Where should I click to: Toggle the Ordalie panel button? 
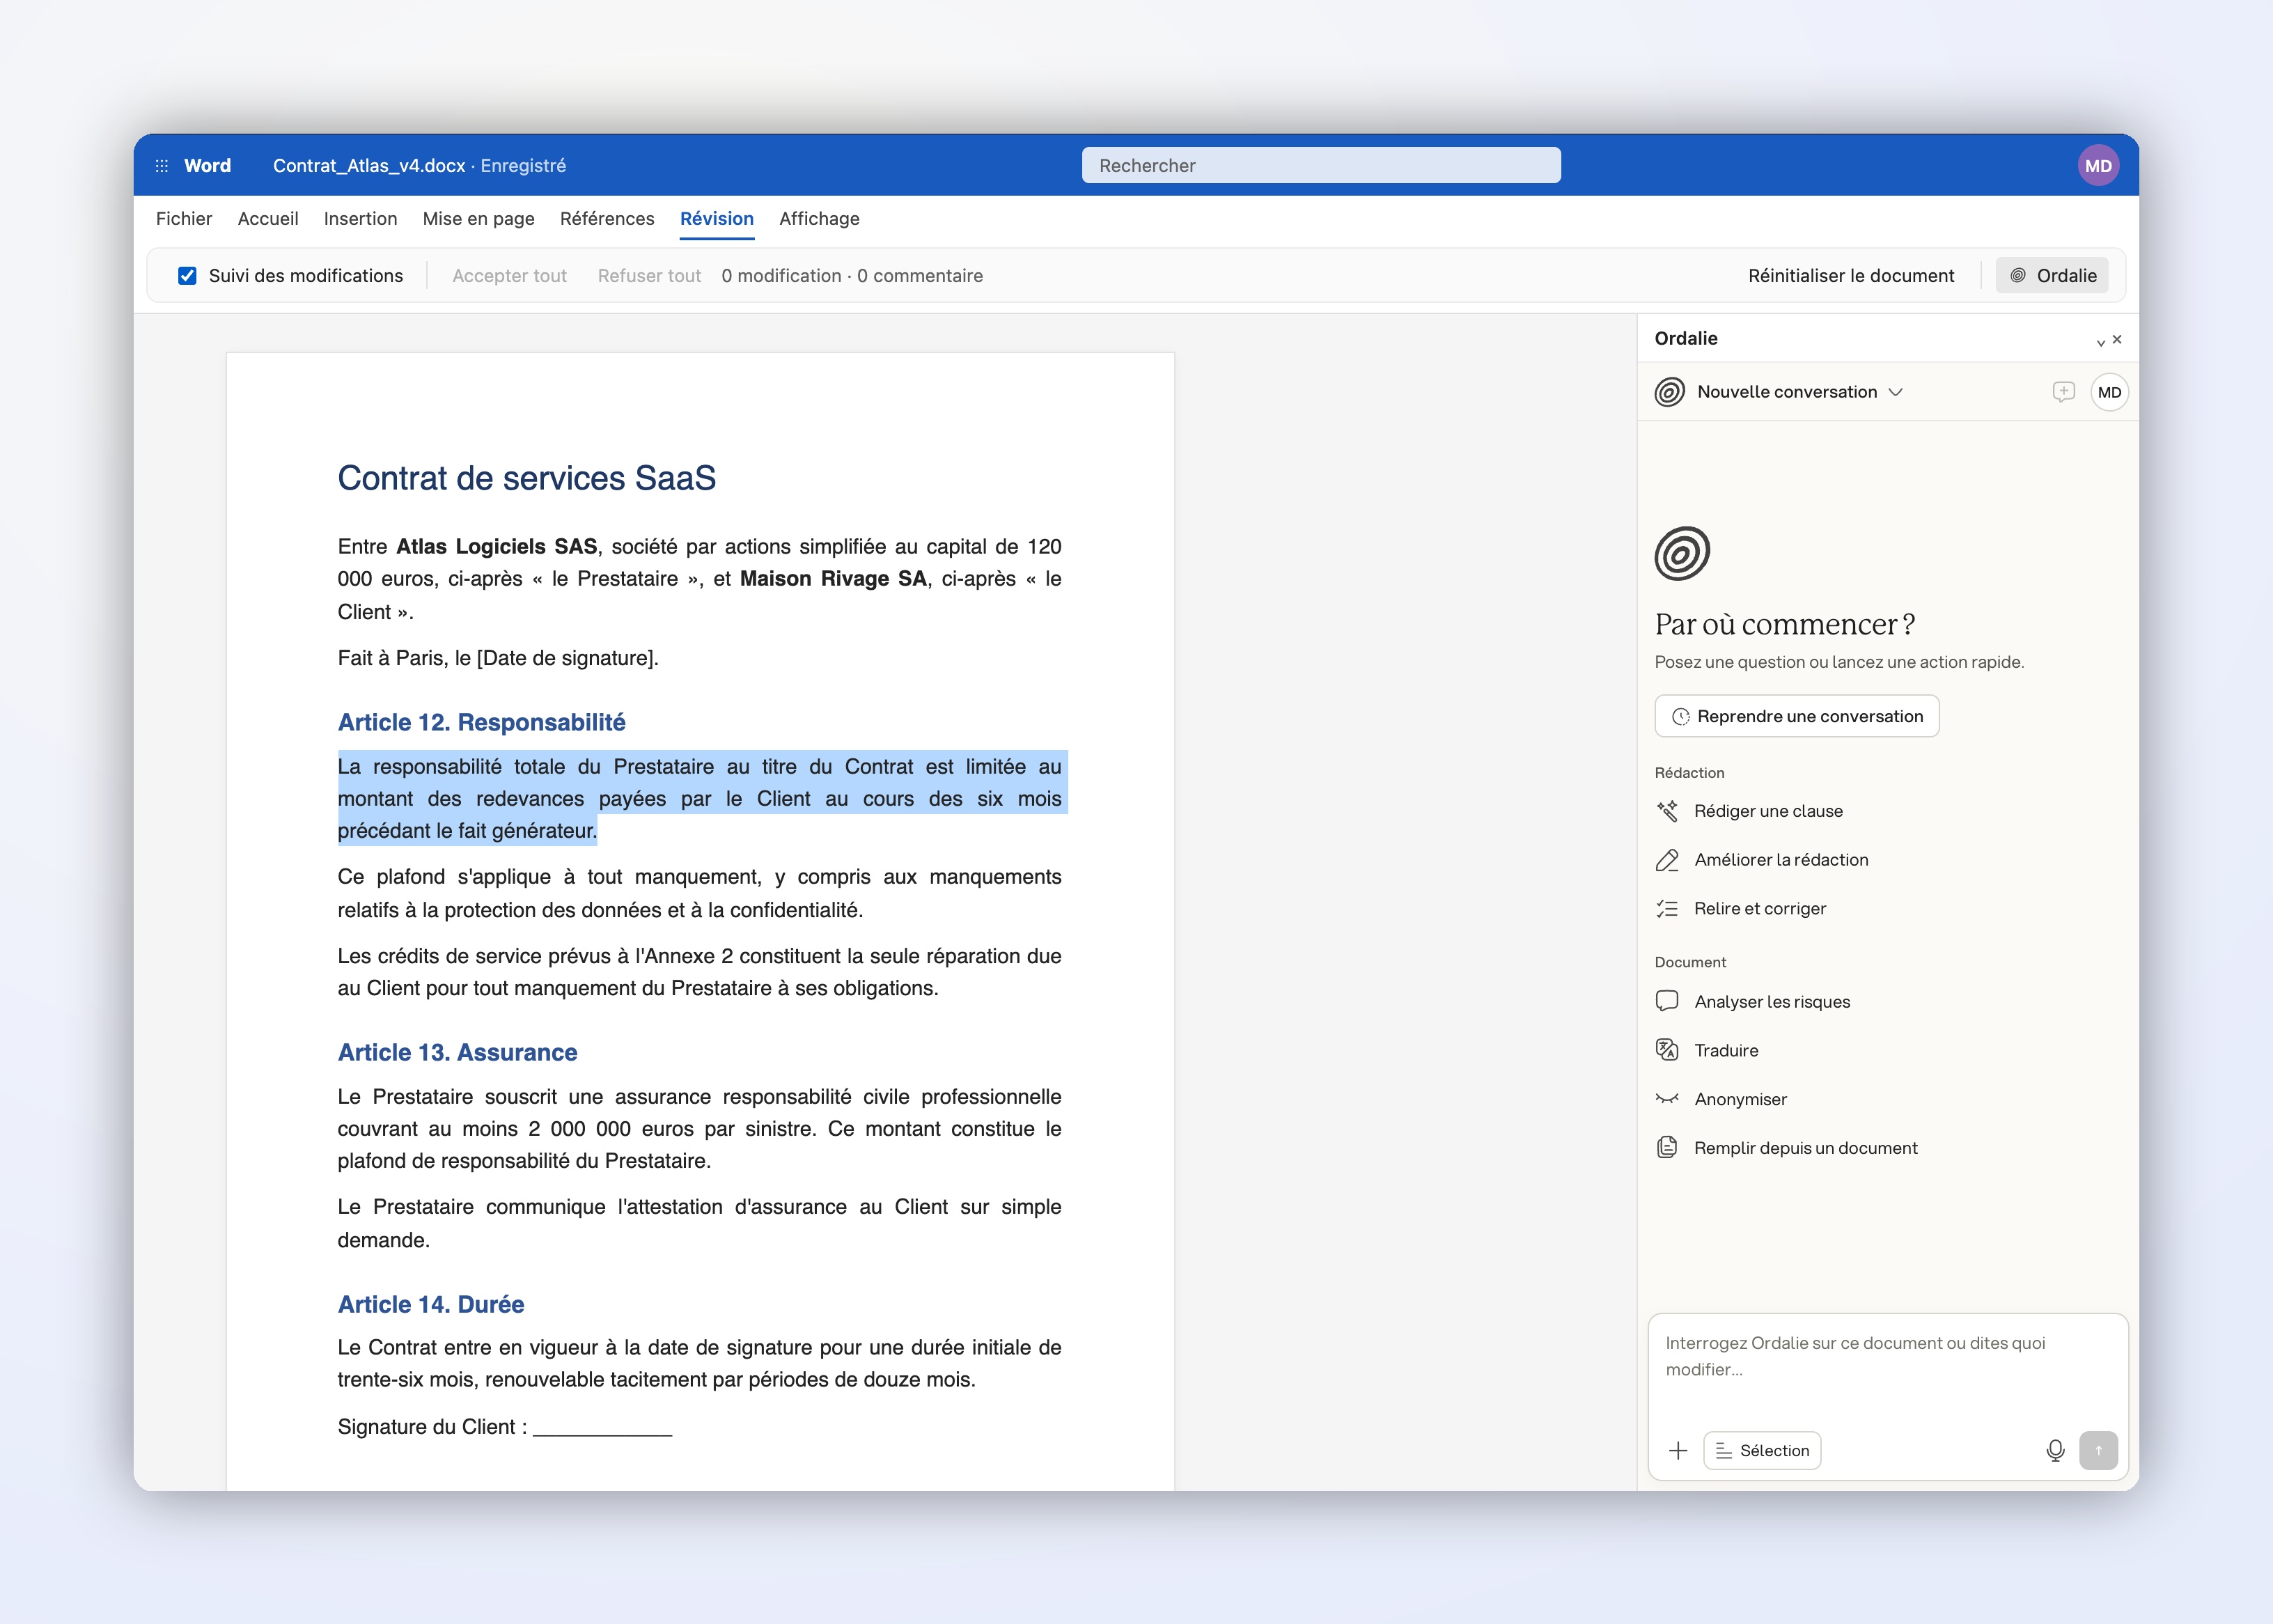click(2052, 276)
